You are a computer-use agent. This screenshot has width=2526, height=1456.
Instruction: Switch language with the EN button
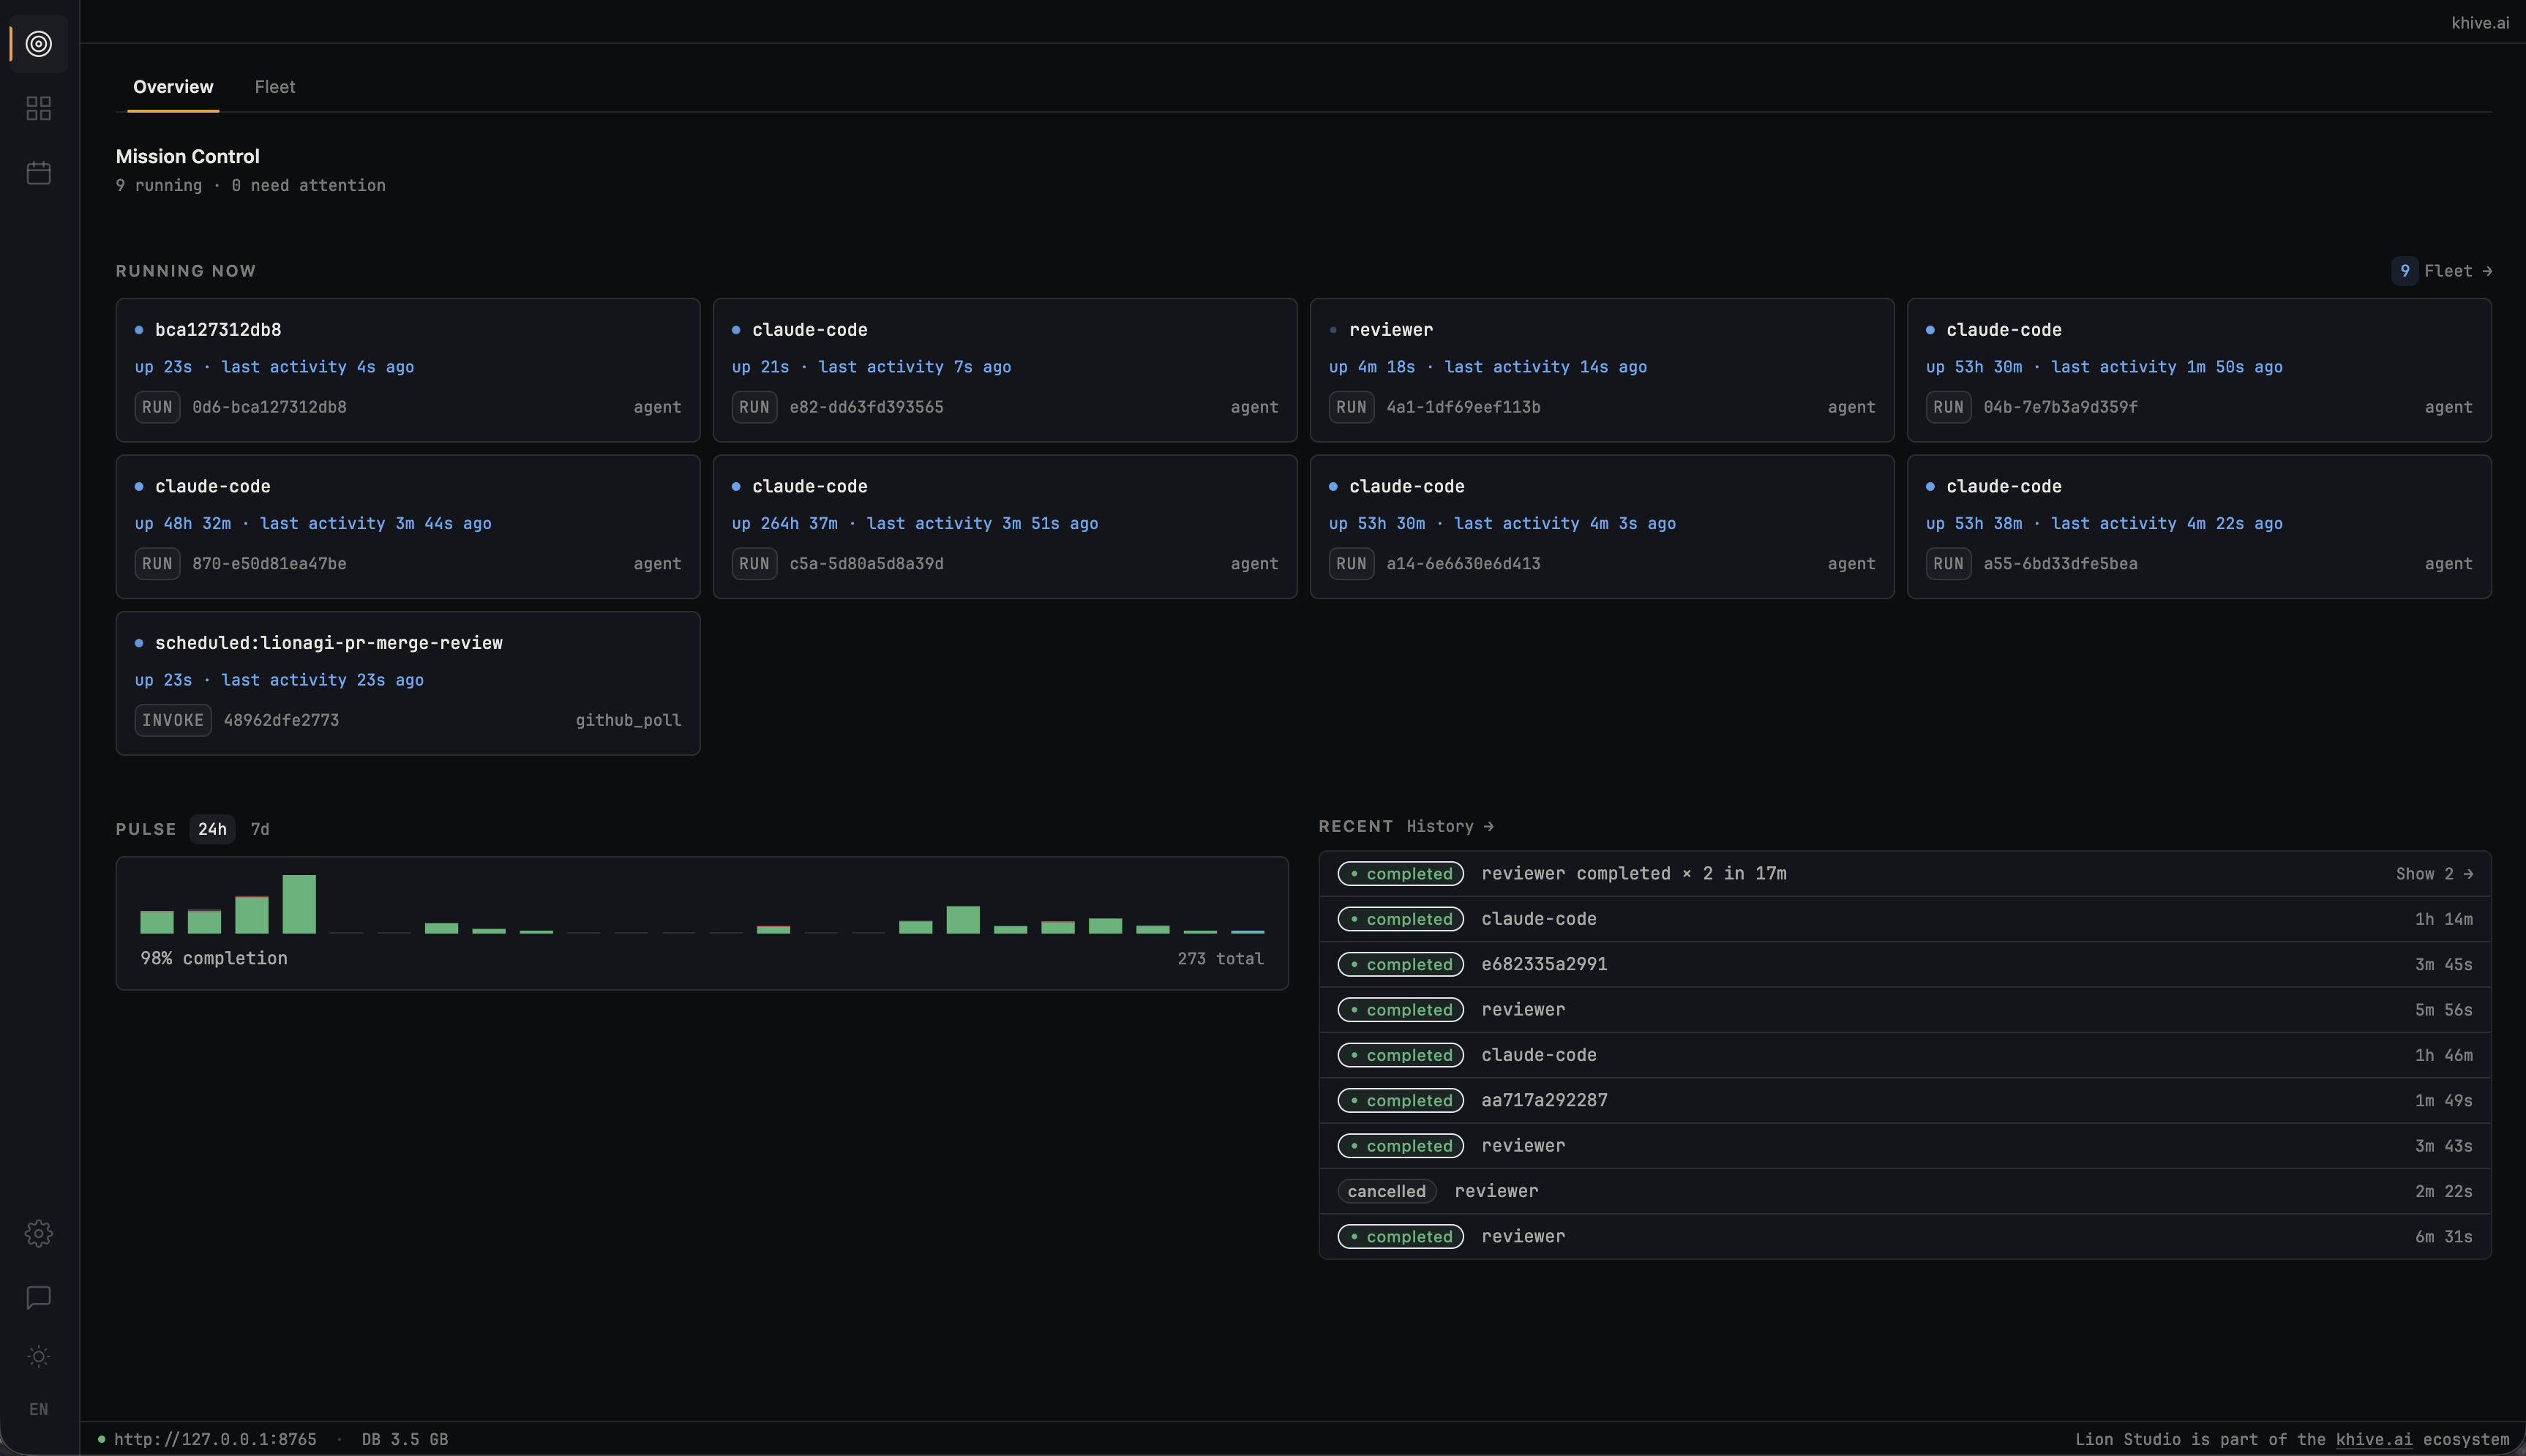click(39, 1409)
